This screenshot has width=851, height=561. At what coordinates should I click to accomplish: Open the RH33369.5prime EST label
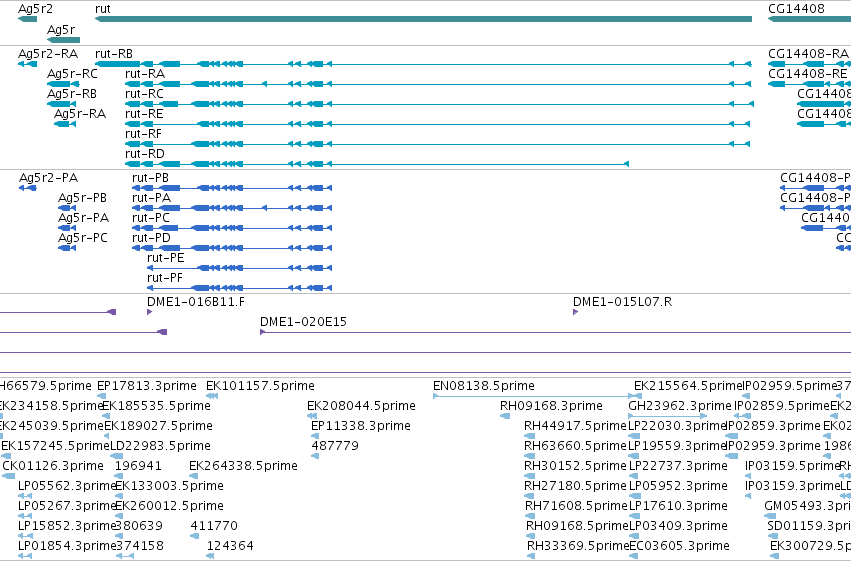pyautogui.click(x=578, y=546)
